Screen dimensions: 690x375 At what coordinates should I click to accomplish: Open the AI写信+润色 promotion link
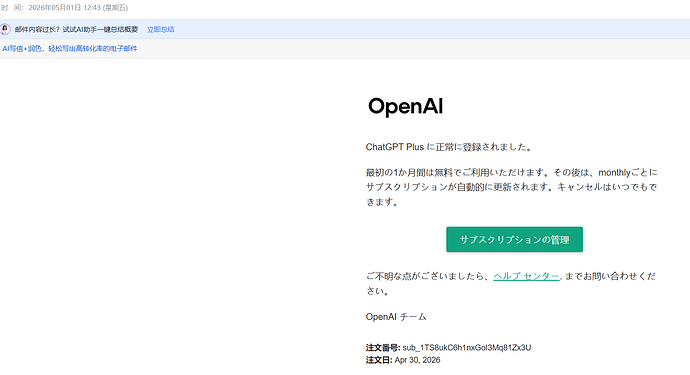click(70, 48)
